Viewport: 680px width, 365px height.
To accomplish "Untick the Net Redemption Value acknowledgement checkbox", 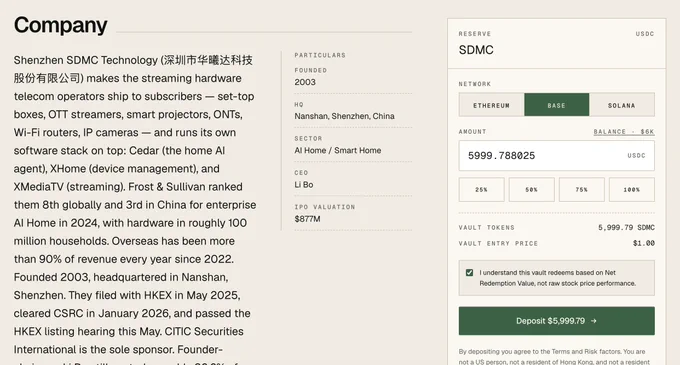I will (469, 273).
